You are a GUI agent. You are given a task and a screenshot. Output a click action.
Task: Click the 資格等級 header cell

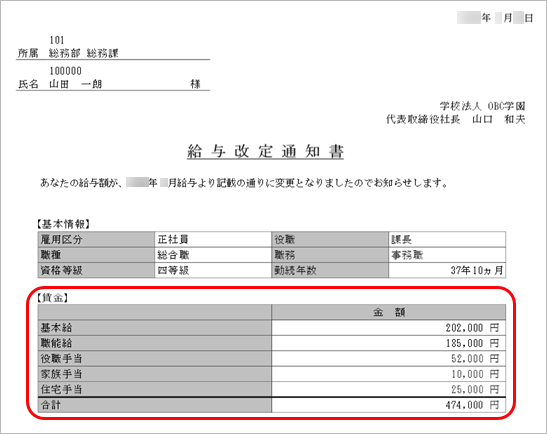click(96, 270)
